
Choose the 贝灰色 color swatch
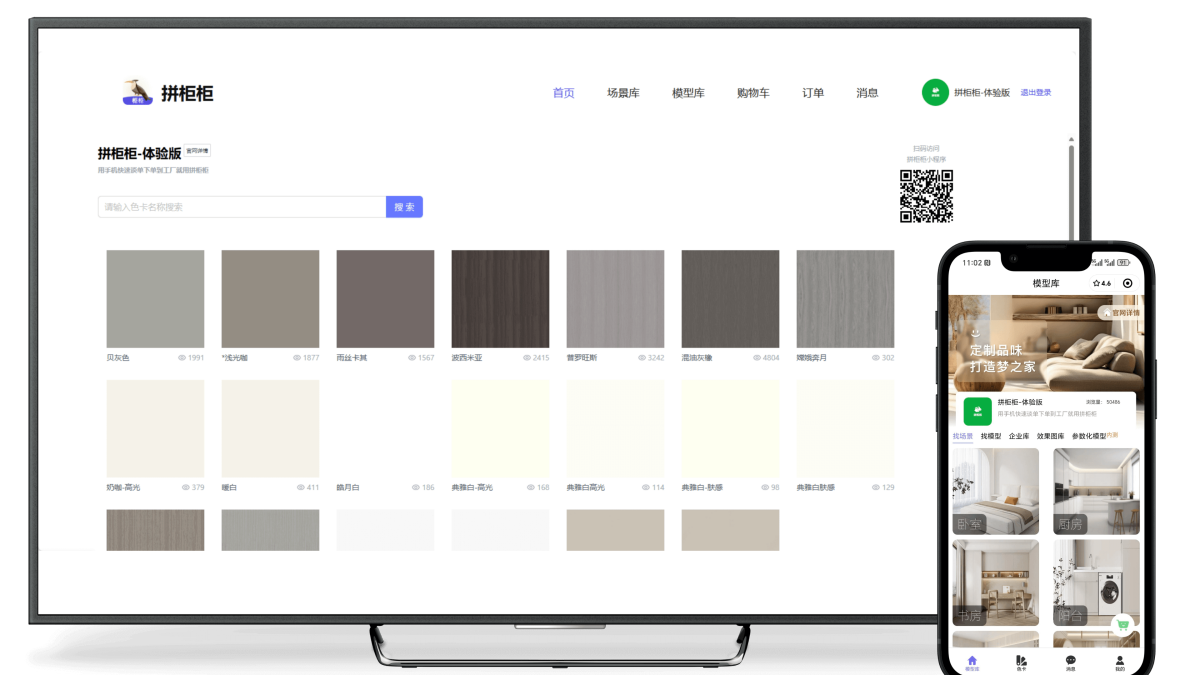tap(155, 299)
